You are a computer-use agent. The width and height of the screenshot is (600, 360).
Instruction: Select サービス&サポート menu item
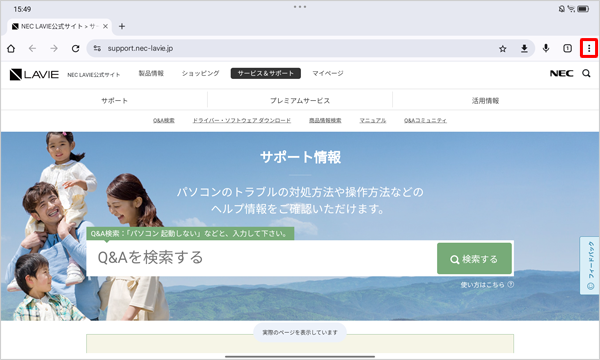266,73
